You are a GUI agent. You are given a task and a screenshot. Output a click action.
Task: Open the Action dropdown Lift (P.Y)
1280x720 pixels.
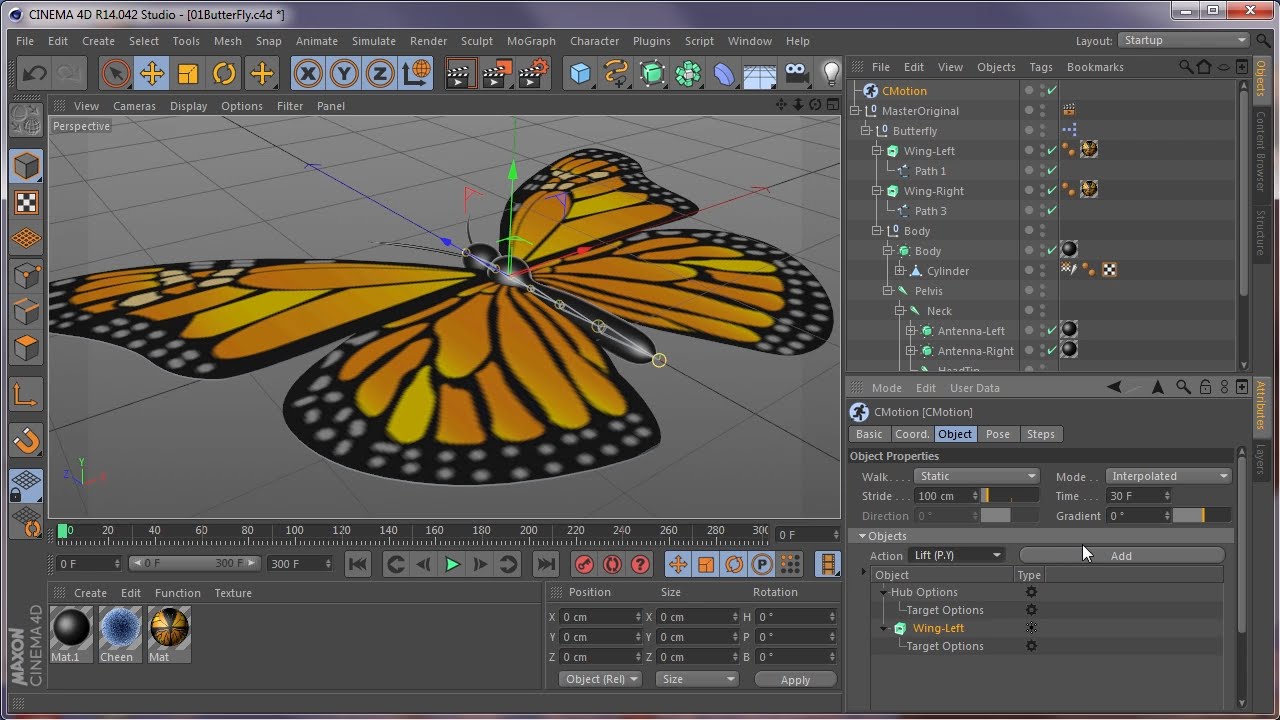[x=956, y=556]
